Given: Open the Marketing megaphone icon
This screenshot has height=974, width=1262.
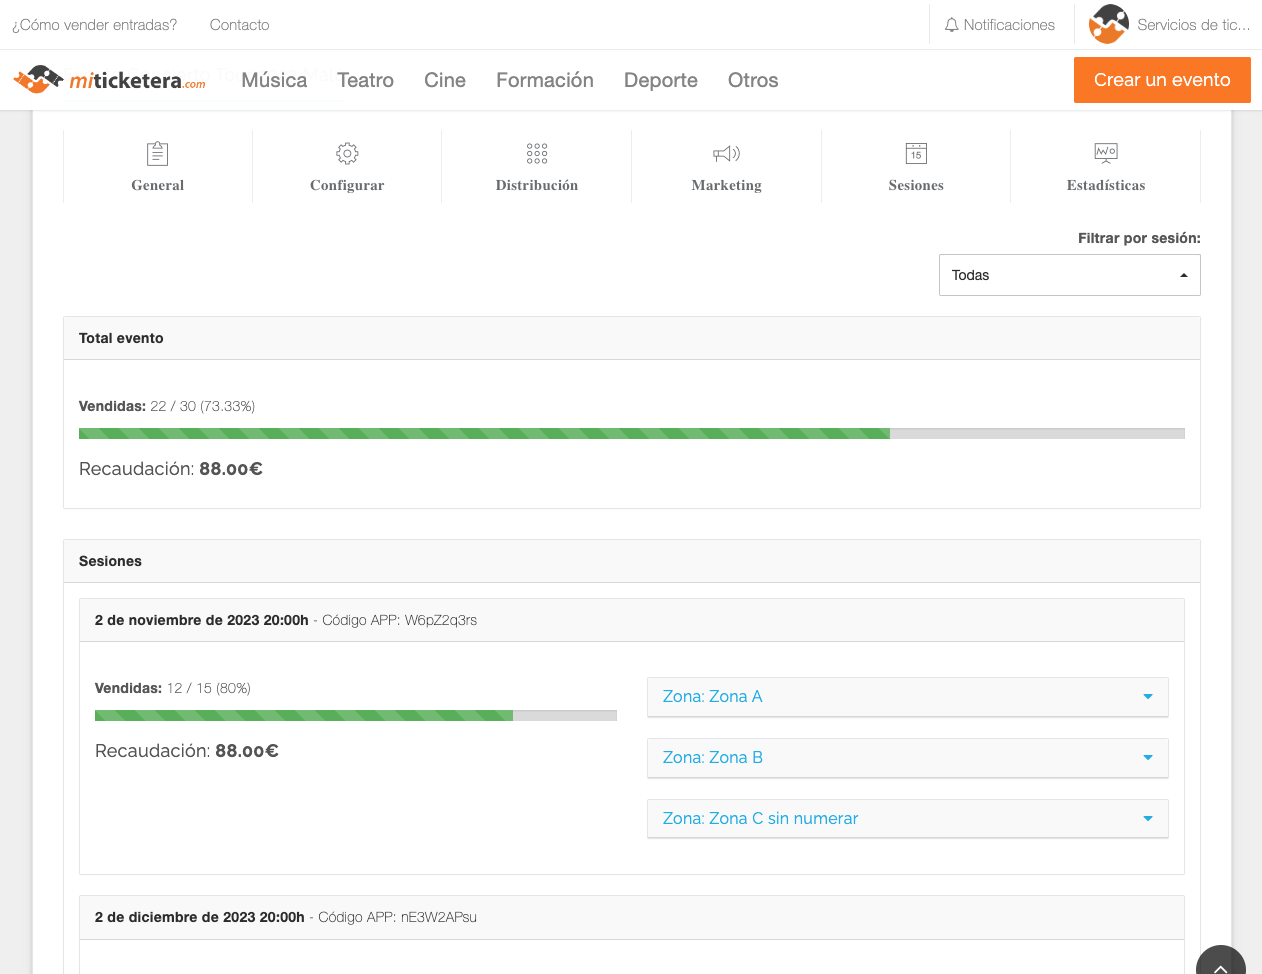Looking at the screenshot, I should click(x=726, y=154).
